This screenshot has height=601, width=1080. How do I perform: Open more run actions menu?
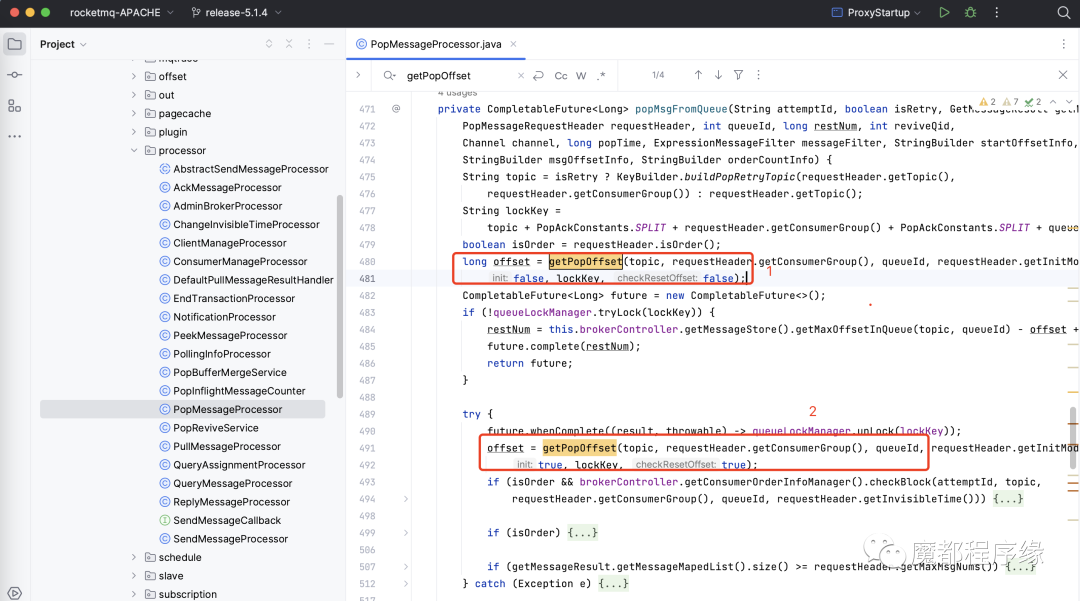click(996, 12)
